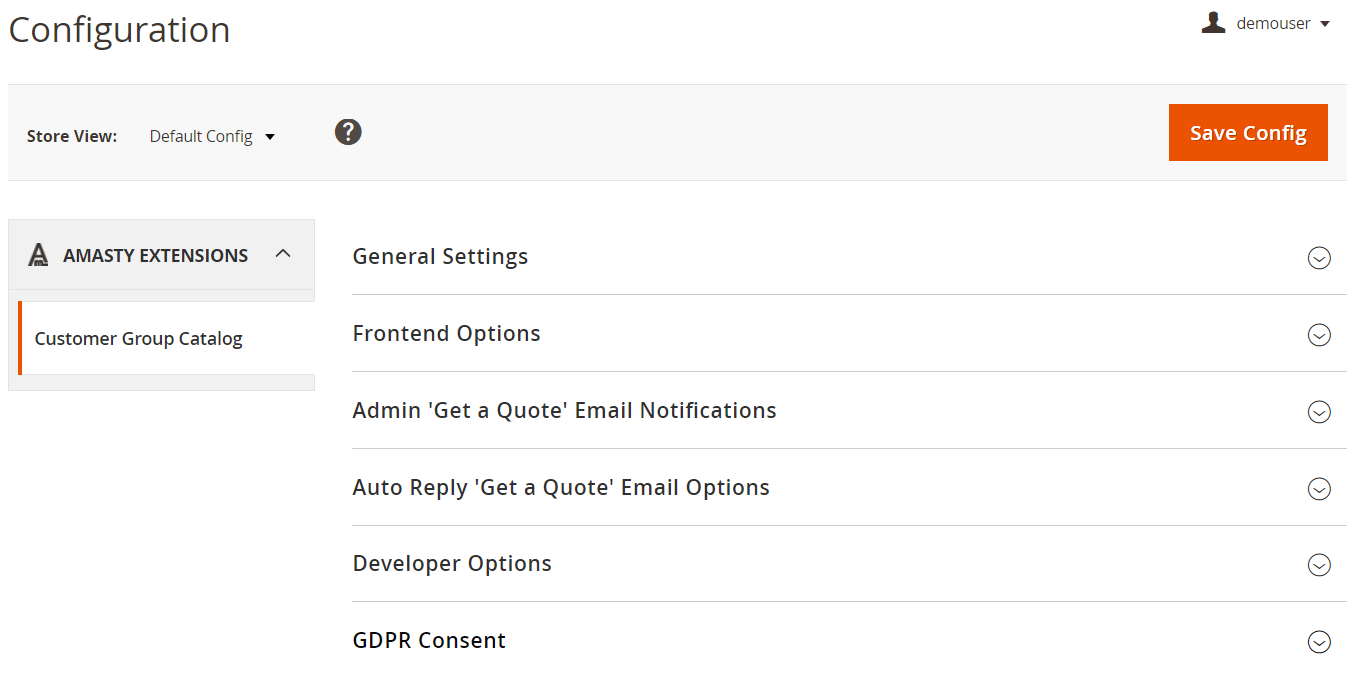Click the Frontend Options section heading
1355x673 pixels.
(x=446, y=333)
